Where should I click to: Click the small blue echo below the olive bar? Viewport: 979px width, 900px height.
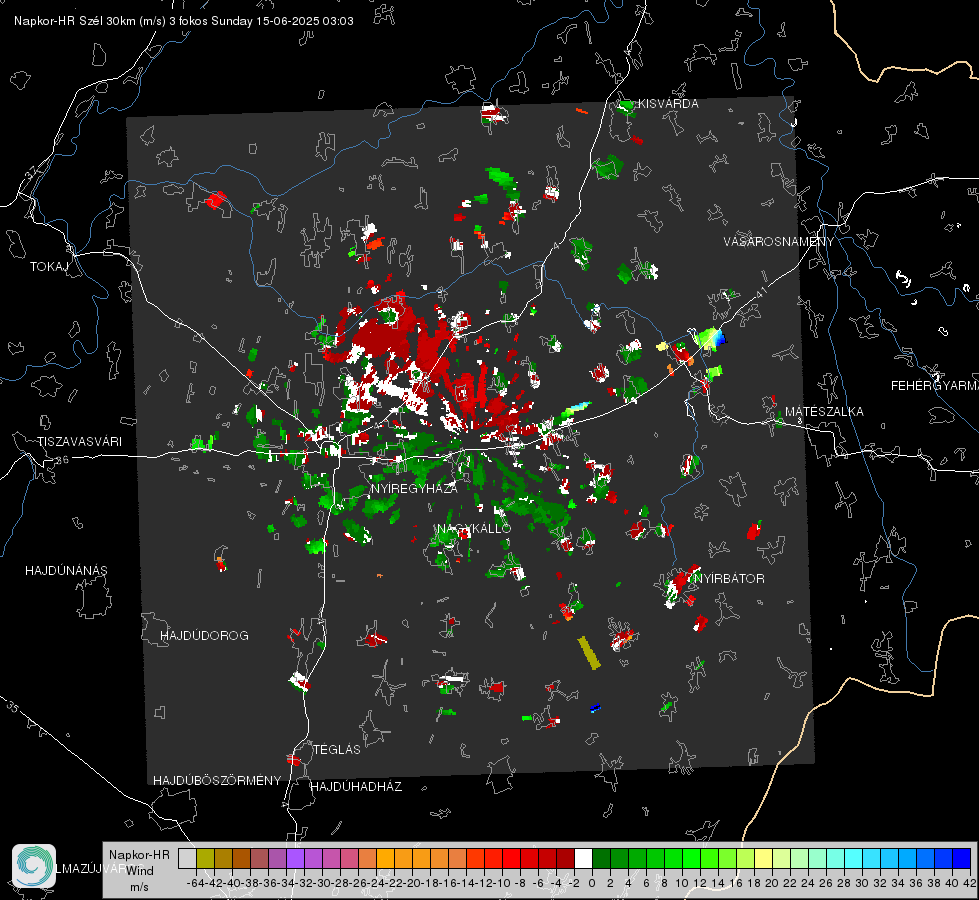point(595,708)
